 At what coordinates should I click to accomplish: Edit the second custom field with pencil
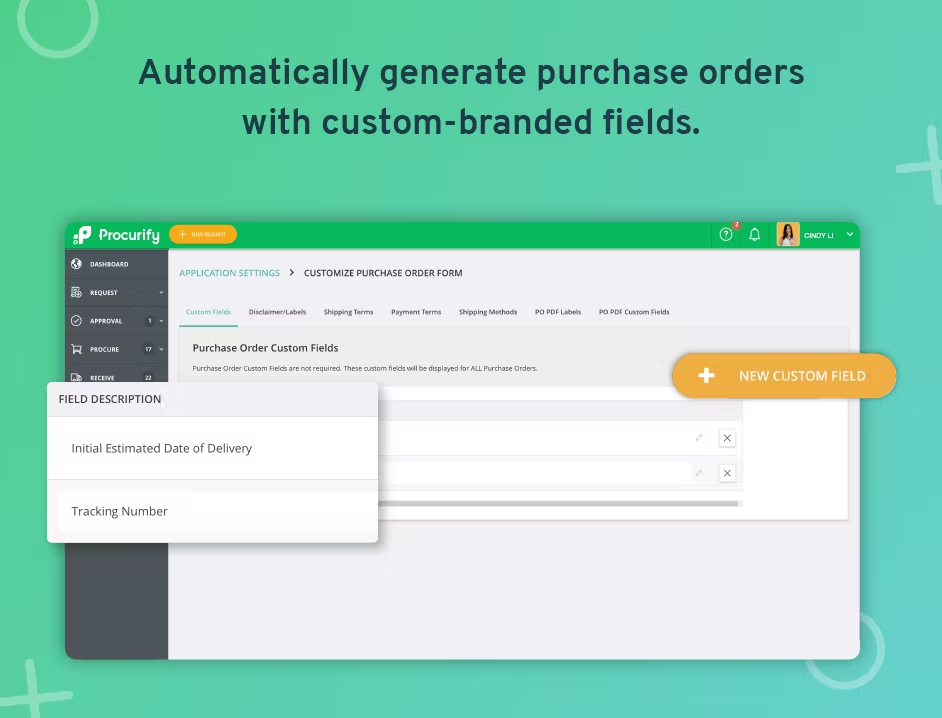pyautogui.click(x=699, y=473)
